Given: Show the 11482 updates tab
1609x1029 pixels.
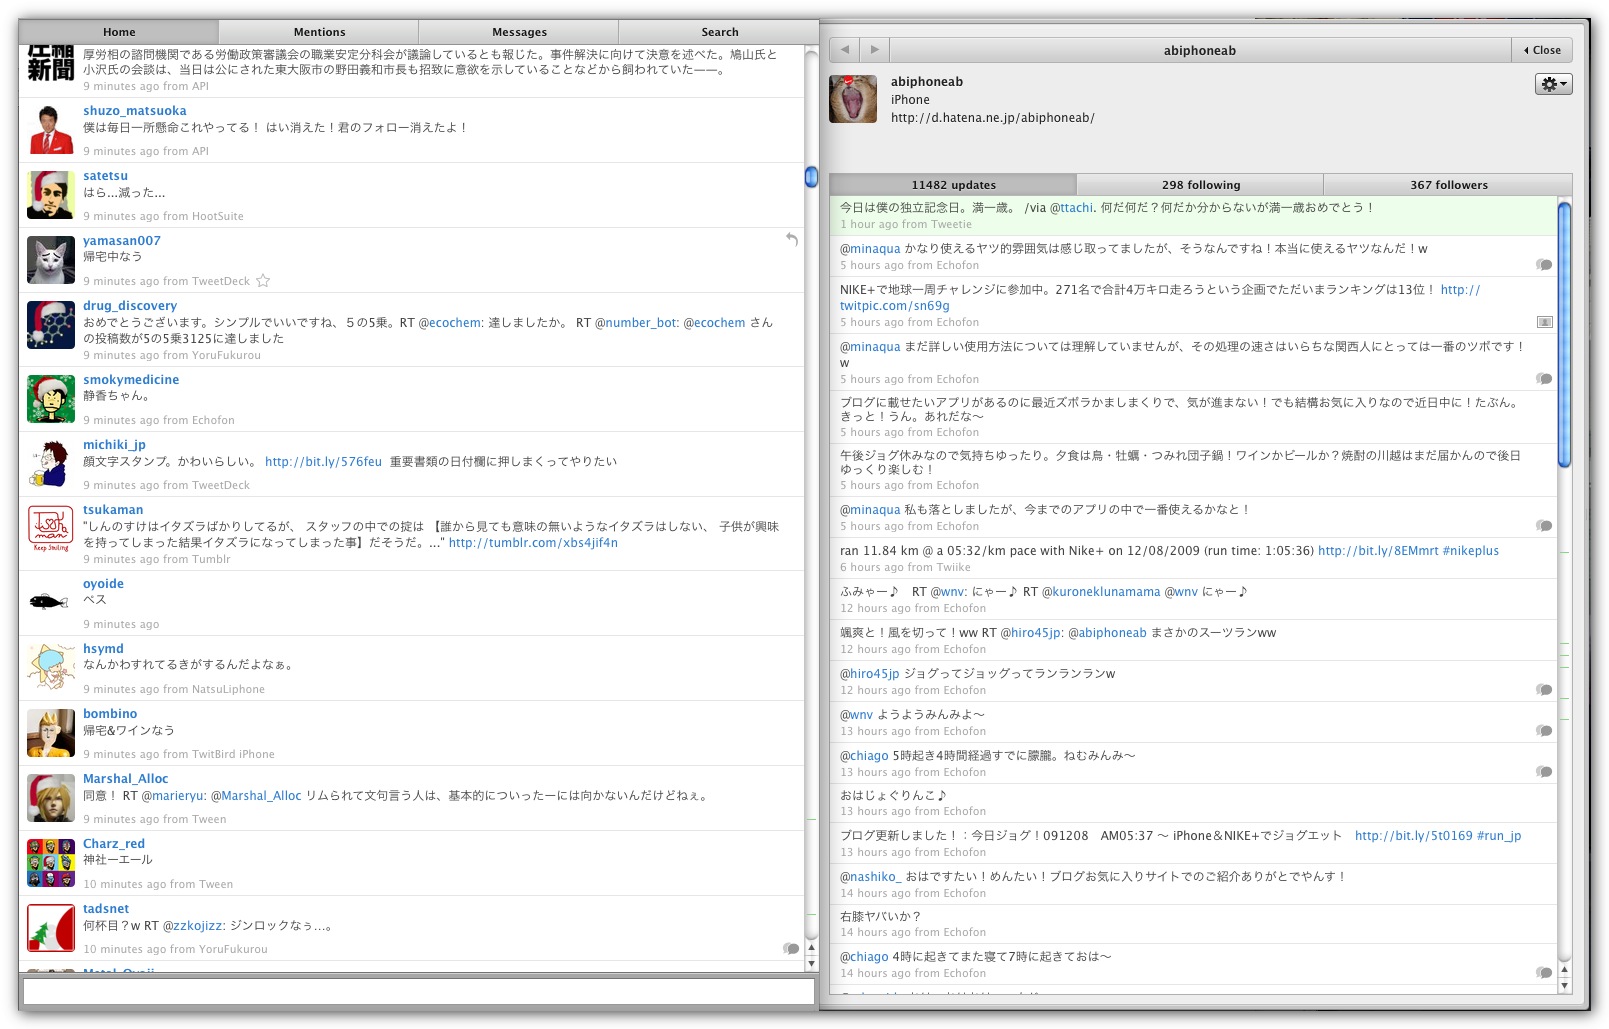Looking at the screenshot, I should click(x=953, y=185).
